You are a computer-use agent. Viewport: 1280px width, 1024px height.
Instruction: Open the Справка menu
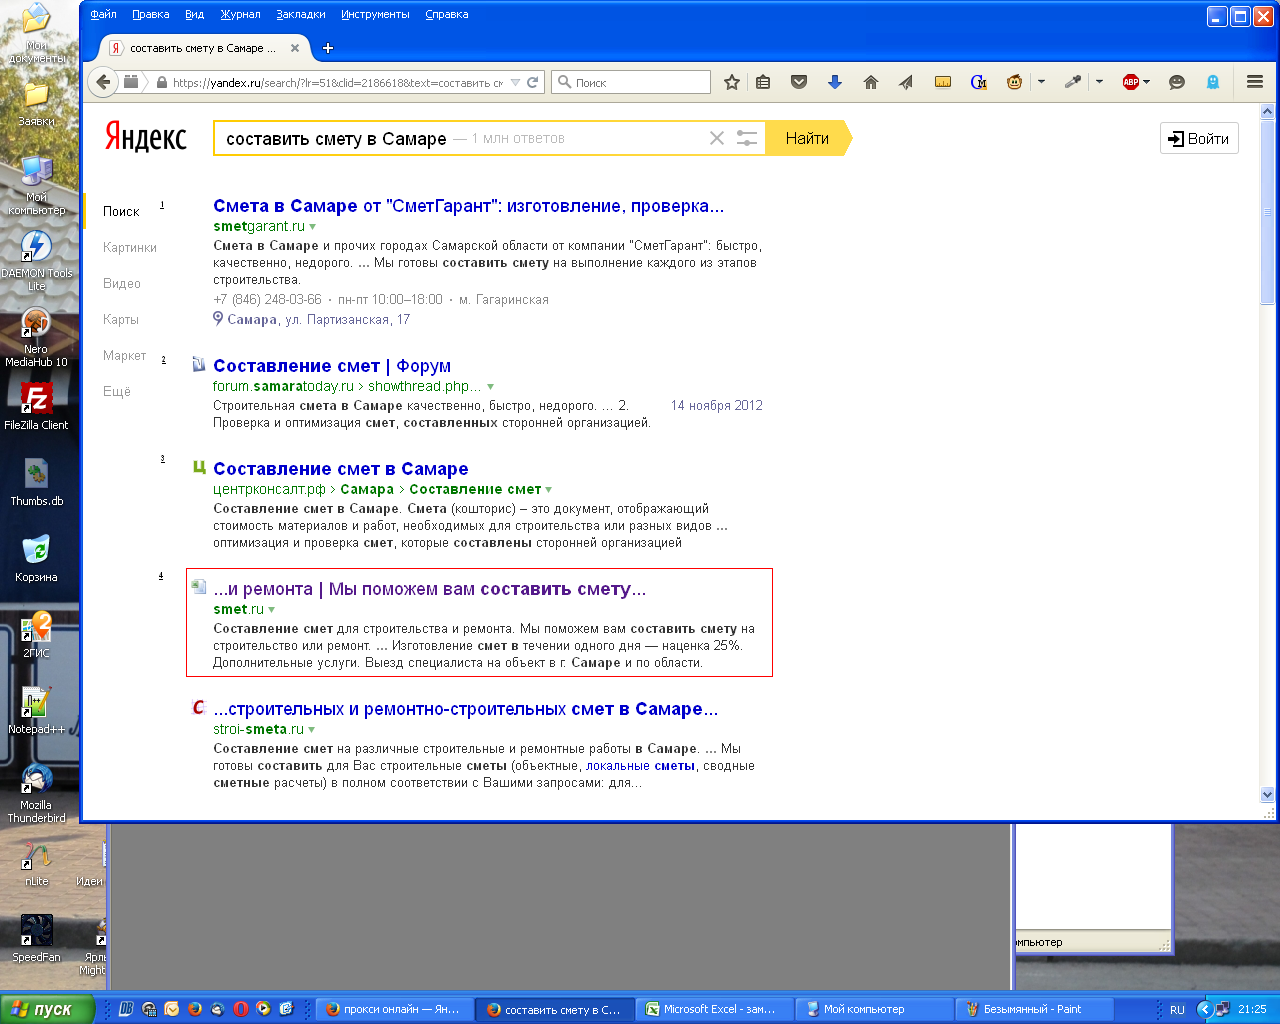(x=447, y=14)
